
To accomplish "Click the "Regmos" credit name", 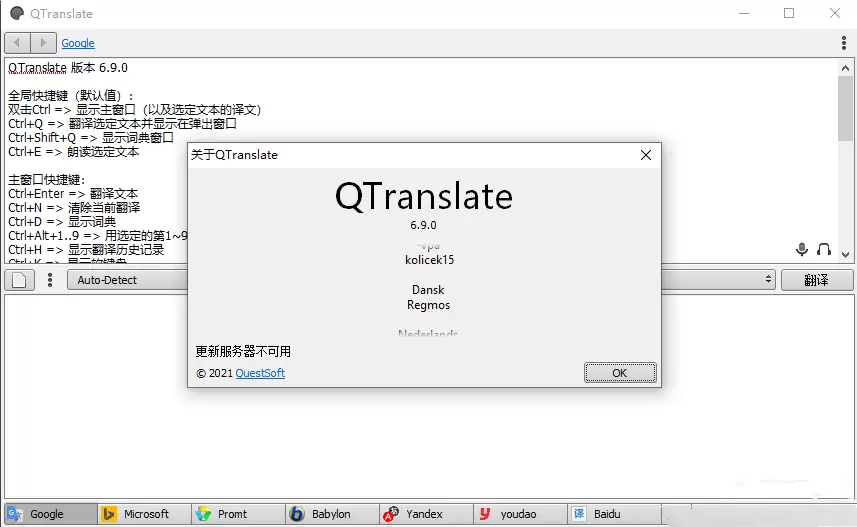I will [428, 305].
